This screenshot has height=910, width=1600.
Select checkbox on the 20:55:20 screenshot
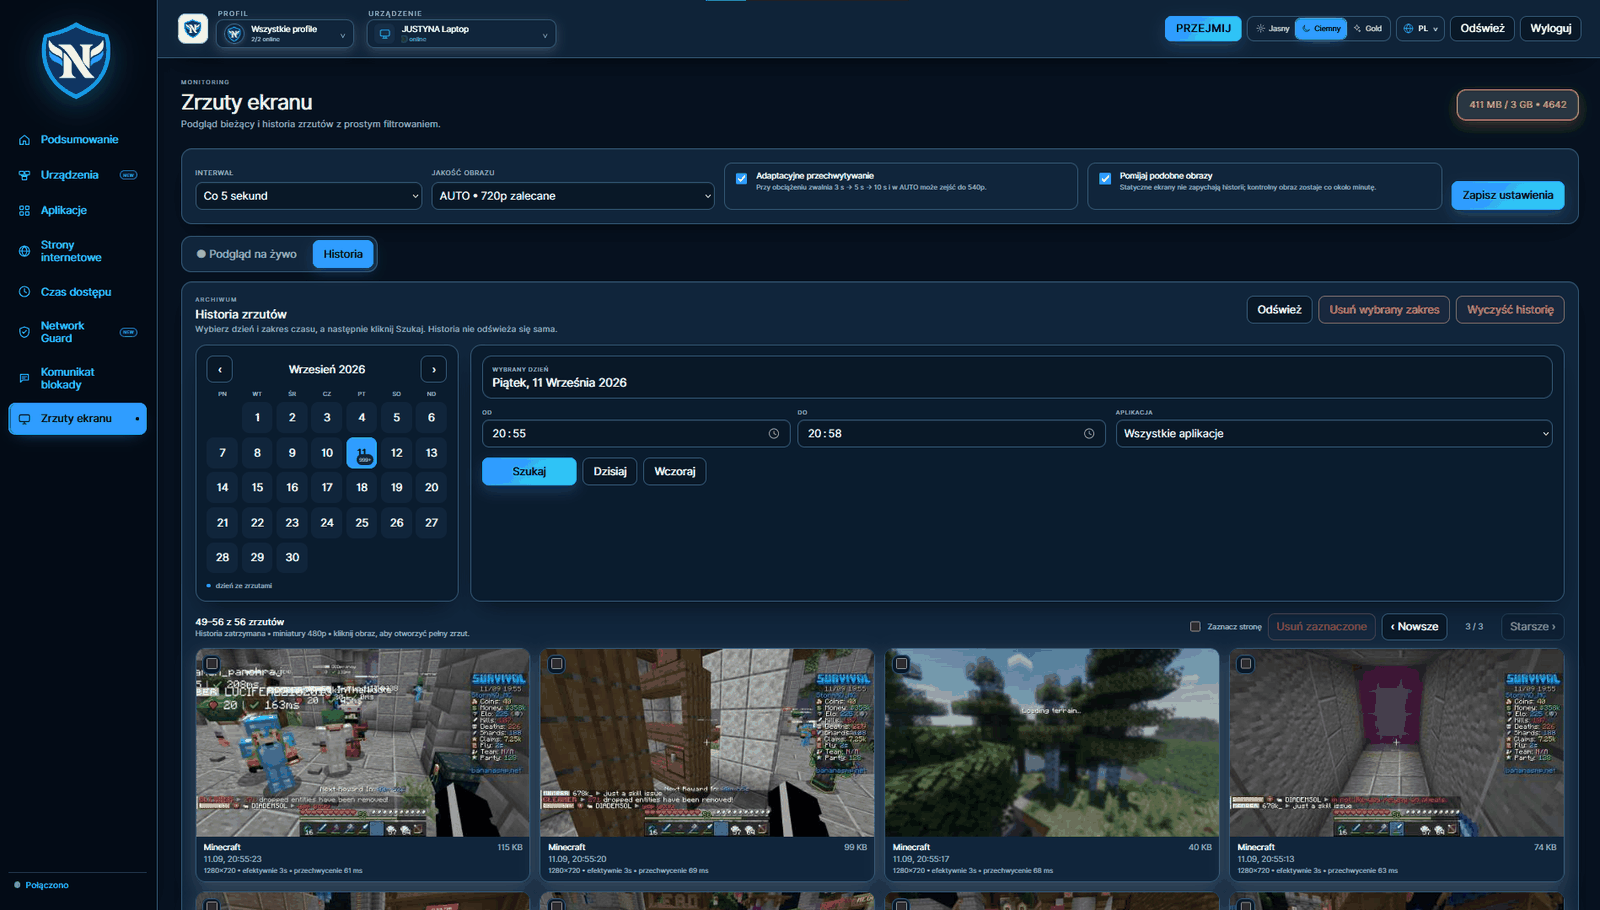coord(557,664)
